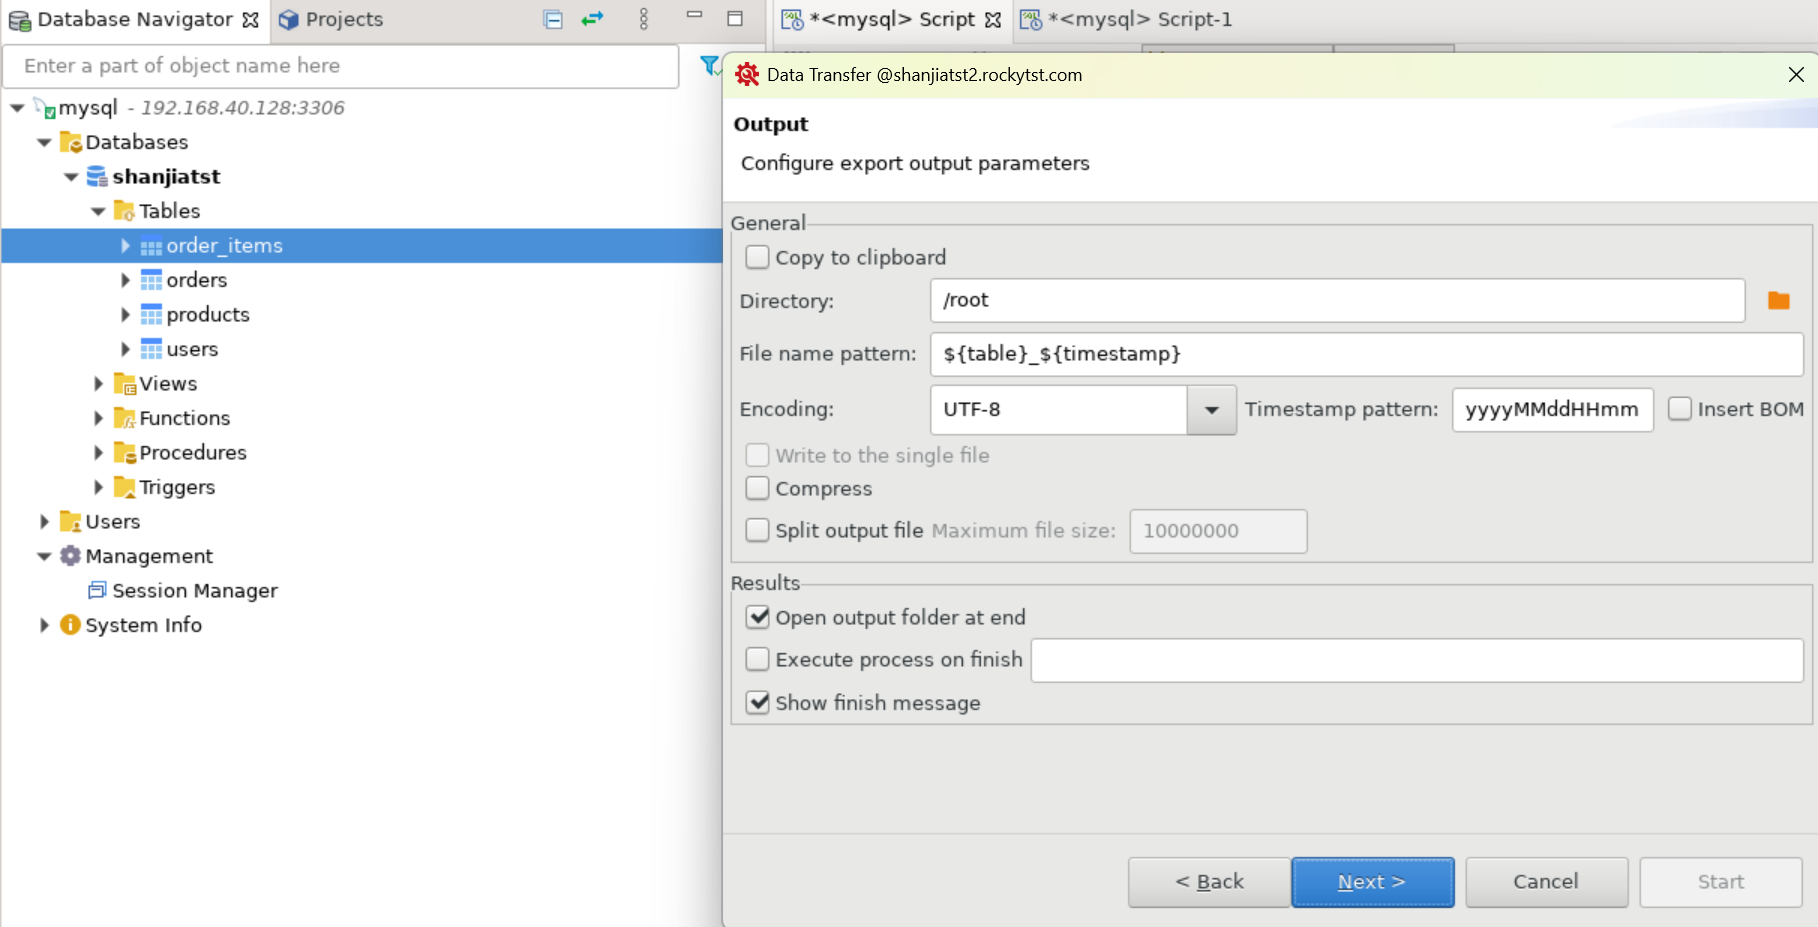Click the navigator filter funnel icon

click(710, 66)
